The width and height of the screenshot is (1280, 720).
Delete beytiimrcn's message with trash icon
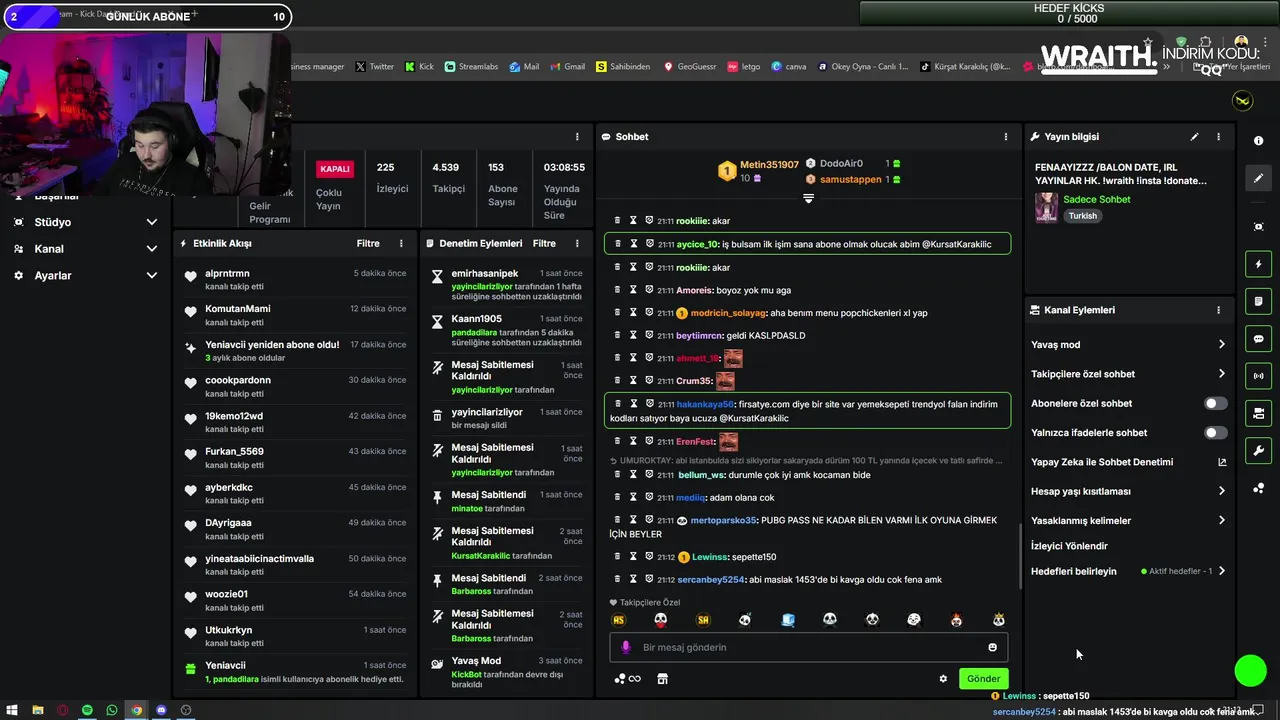coord(617,335)
